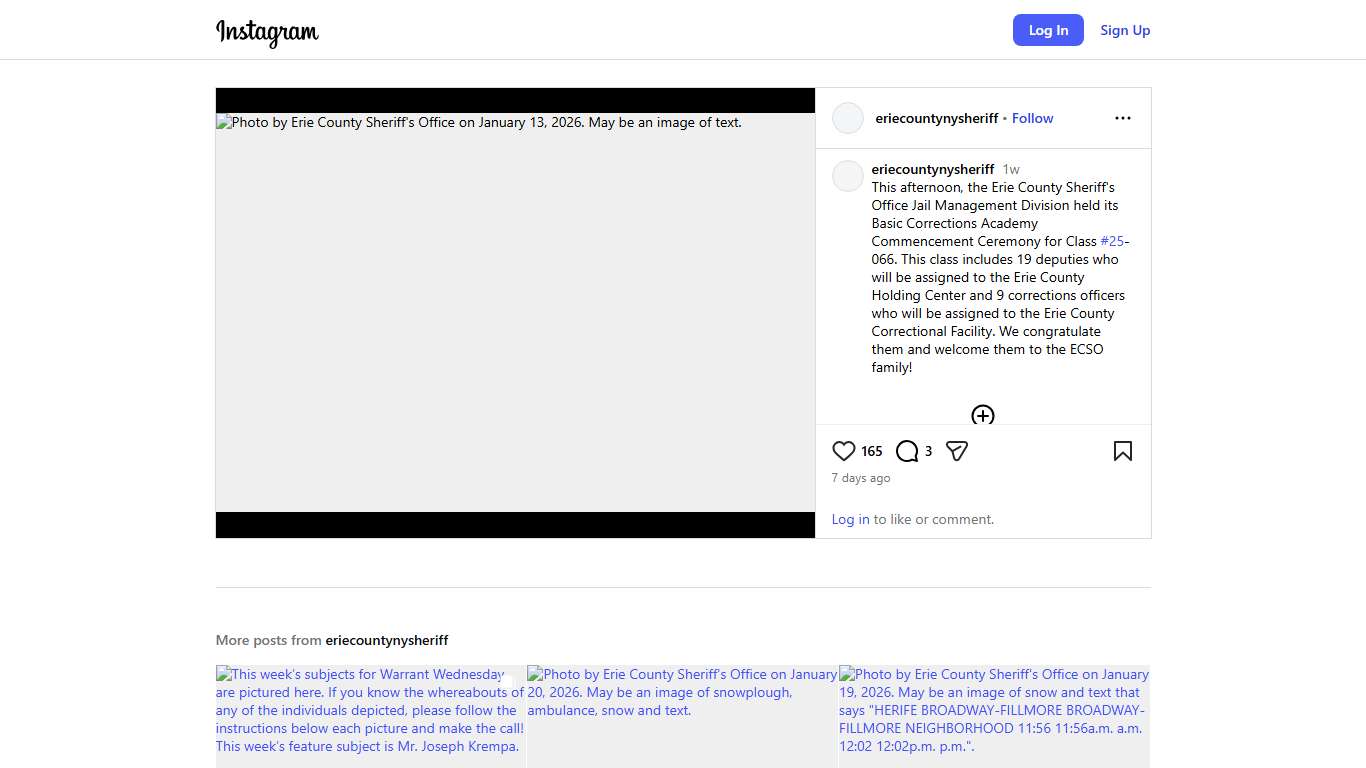
Task: Open the Sign Up link
Action: pos(1125,30)
